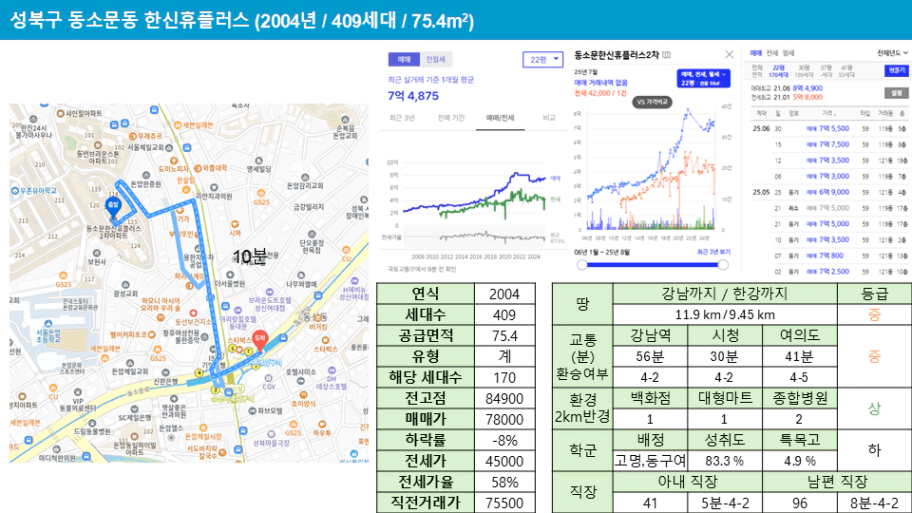Click blue button beside the 41평 option

(896, 70)
